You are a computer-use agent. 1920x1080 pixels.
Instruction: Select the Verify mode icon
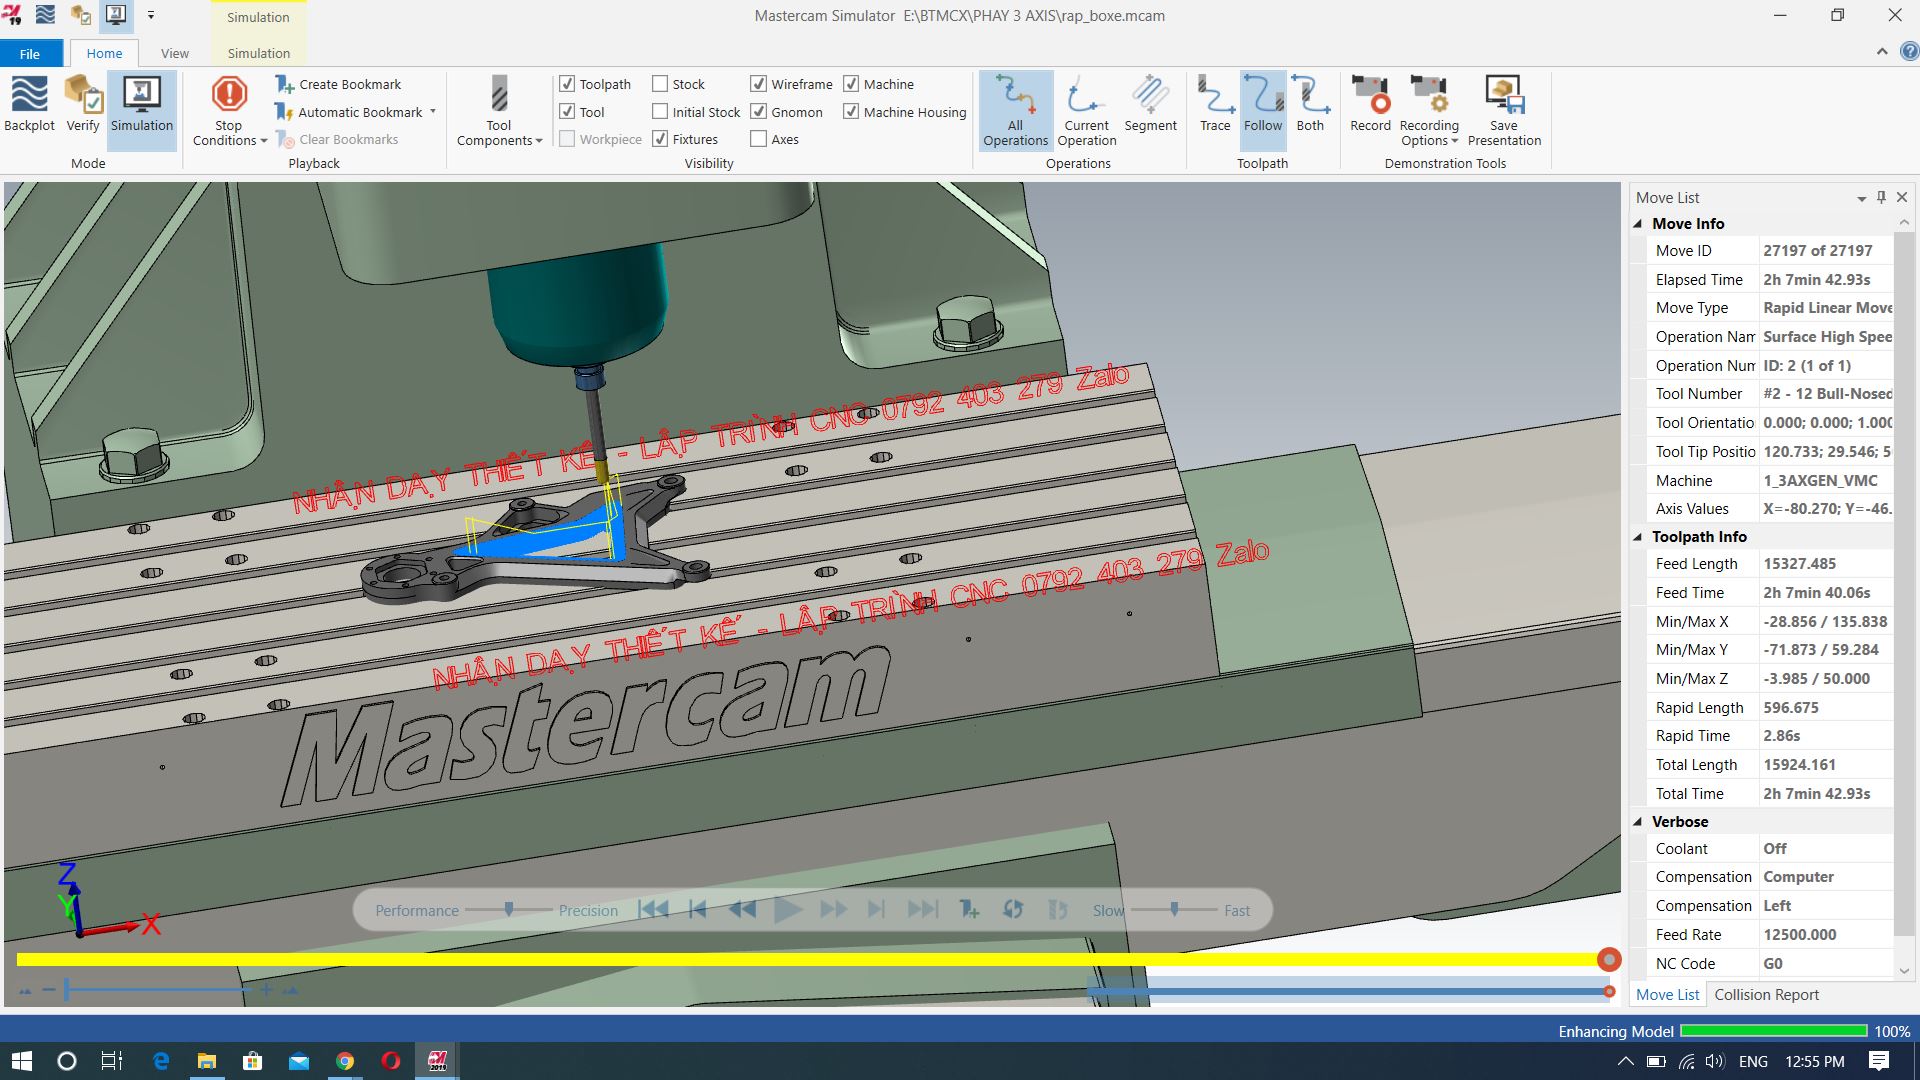pyautogui.click(x=83, y=103)
